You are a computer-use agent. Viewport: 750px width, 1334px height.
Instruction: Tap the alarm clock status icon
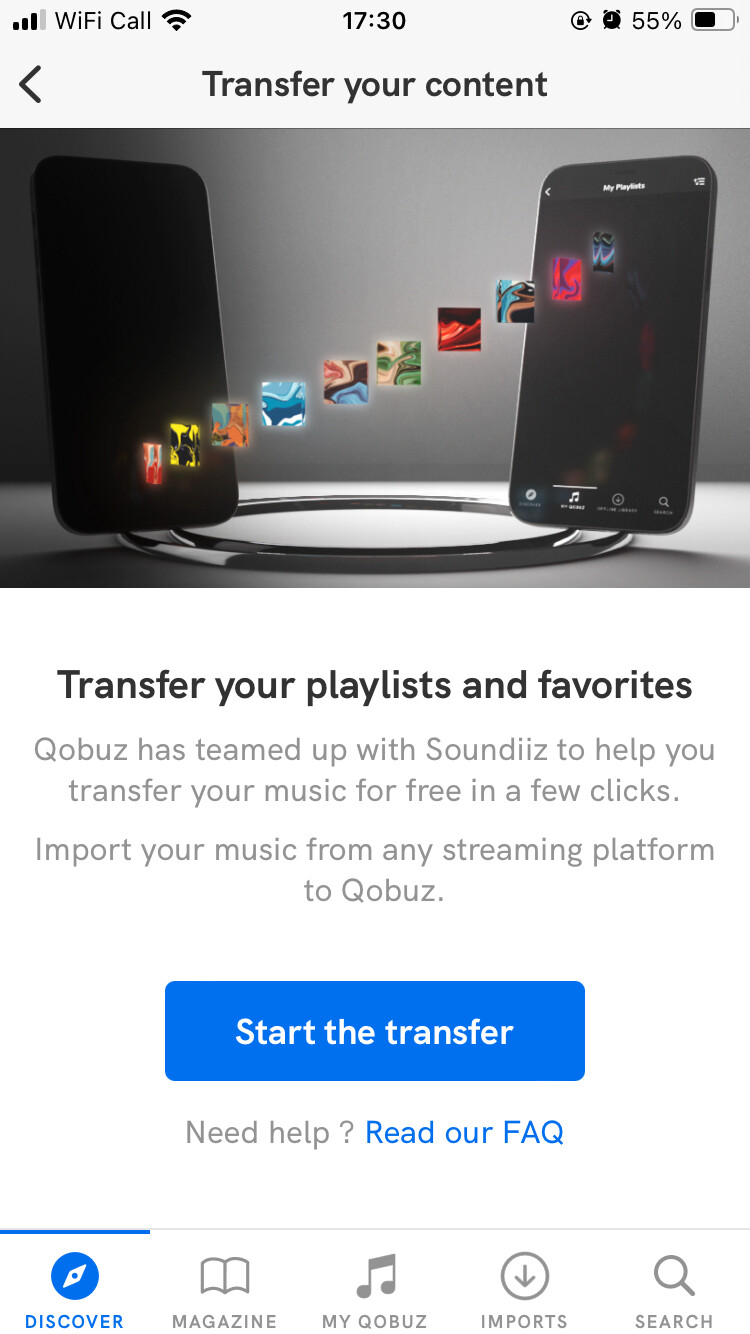click(x=612, y=20)
